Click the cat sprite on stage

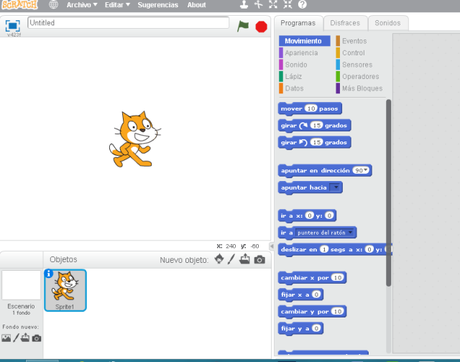[135, 139]
